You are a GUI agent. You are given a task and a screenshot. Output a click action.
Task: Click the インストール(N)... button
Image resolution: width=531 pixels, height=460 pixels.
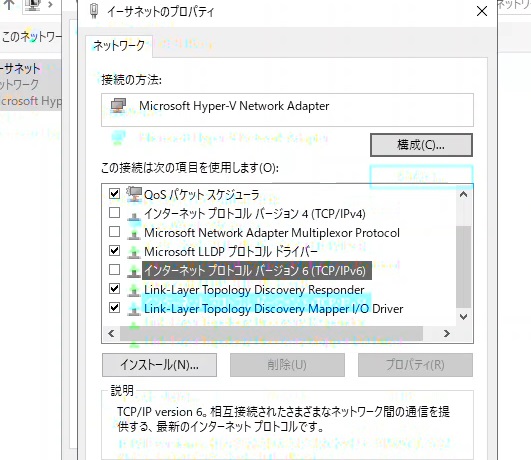[159, 365]
